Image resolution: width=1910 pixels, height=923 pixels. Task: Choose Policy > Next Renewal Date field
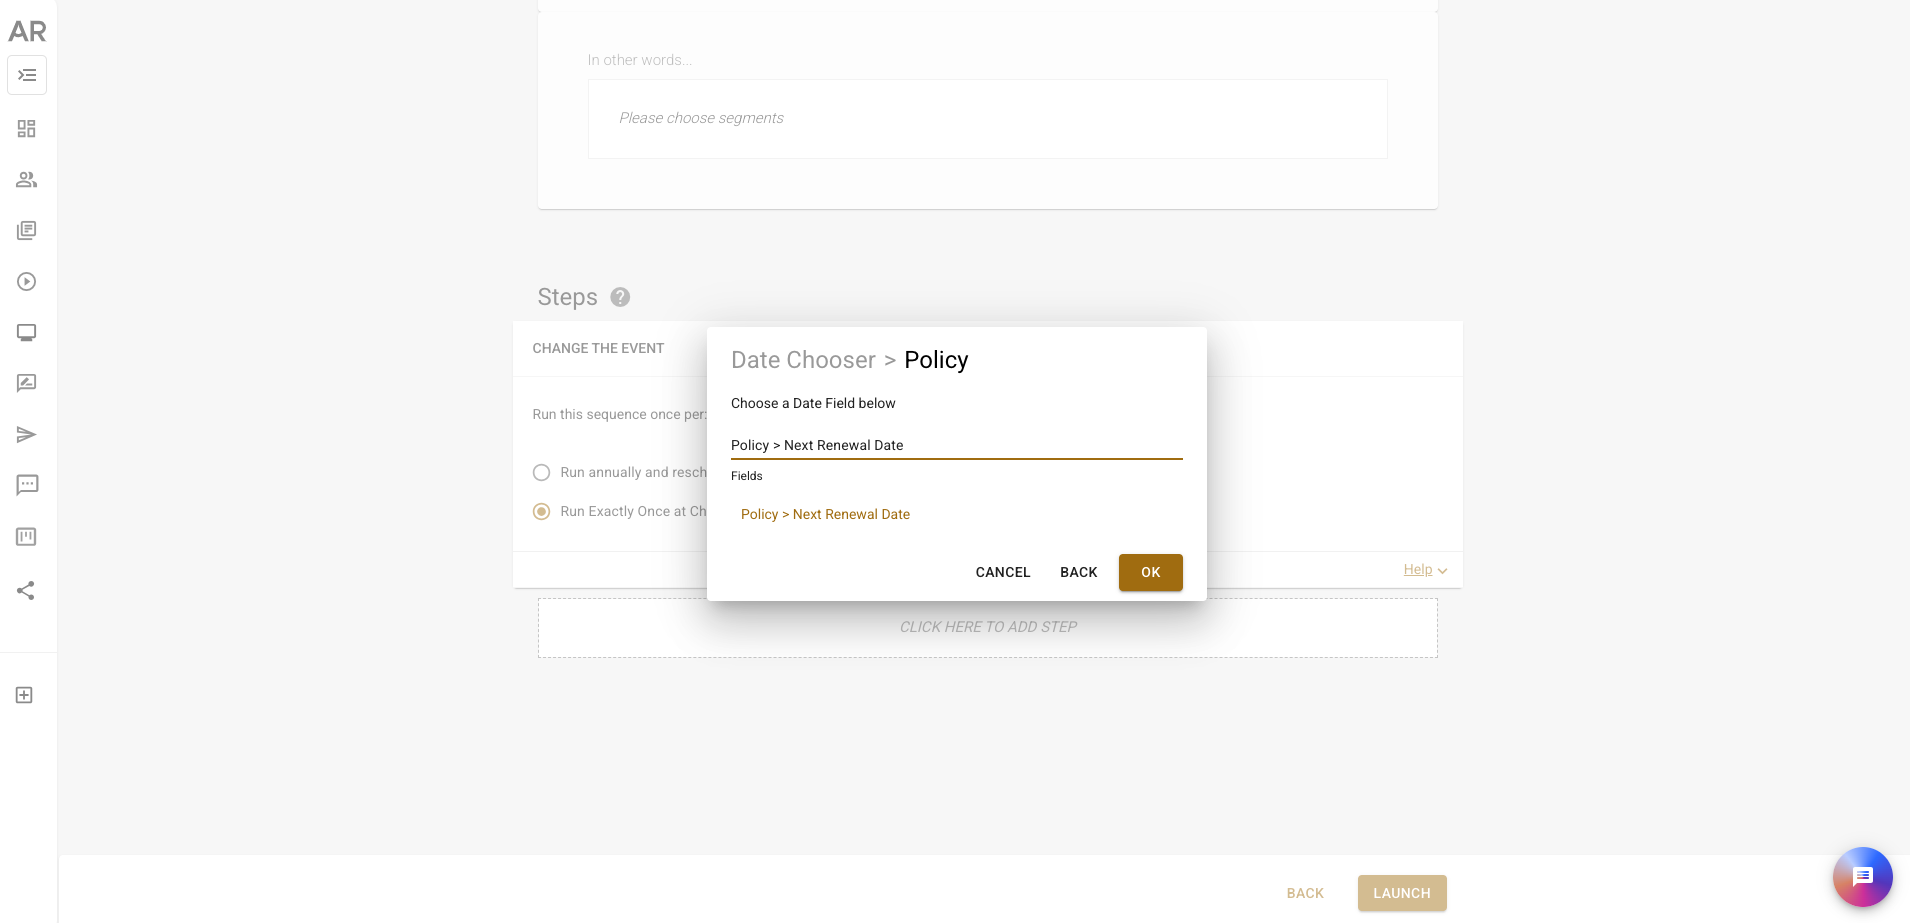[825, 514]
